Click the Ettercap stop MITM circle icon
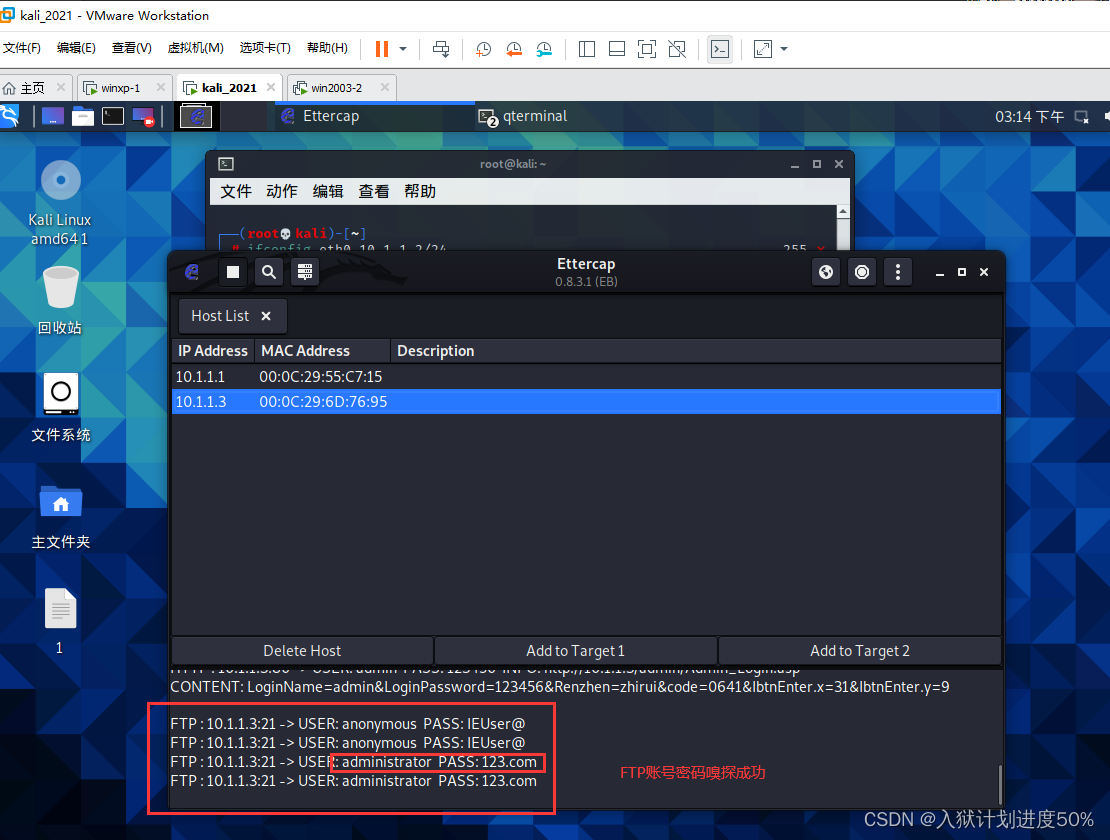 (x=862, y=272)
